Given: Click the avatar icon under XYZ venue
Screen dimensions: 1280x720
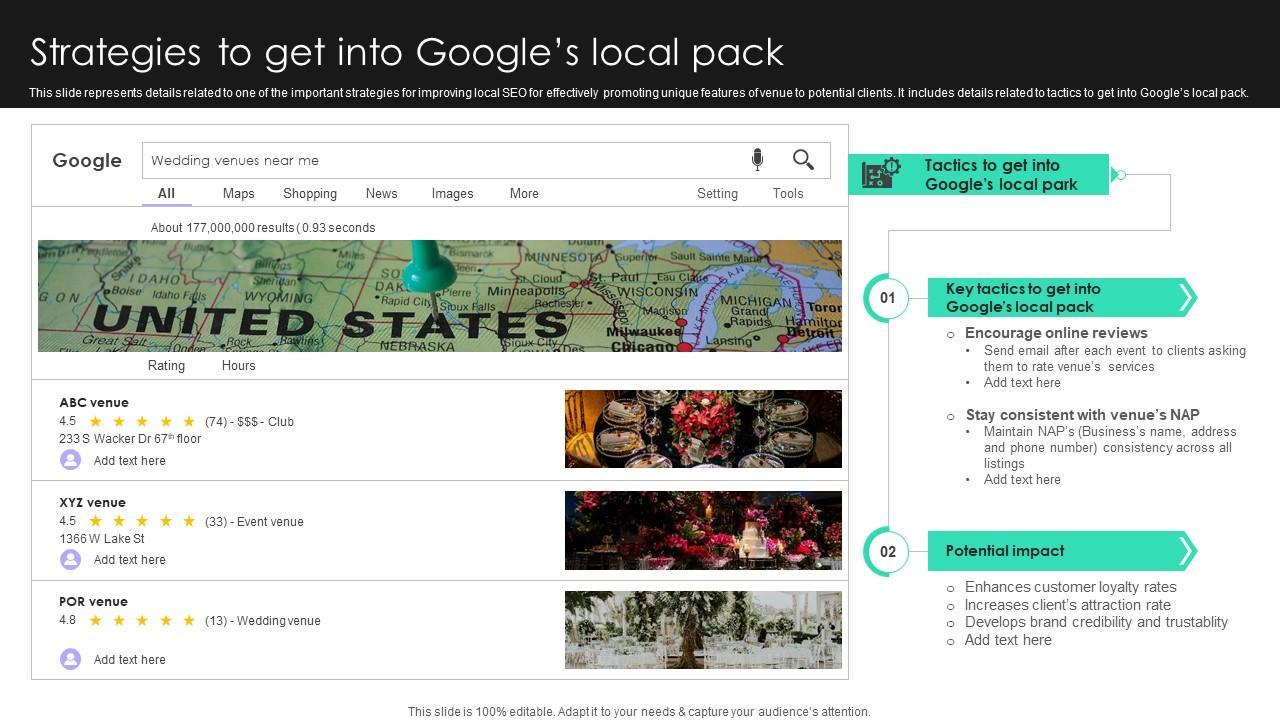Looking at the screenshot, I should pos(70,559).
